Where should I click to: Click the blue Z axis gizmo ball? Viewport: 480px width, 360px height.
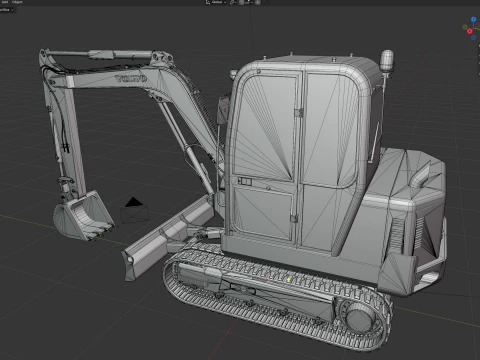pyautogui.click(x=473, y=20)
